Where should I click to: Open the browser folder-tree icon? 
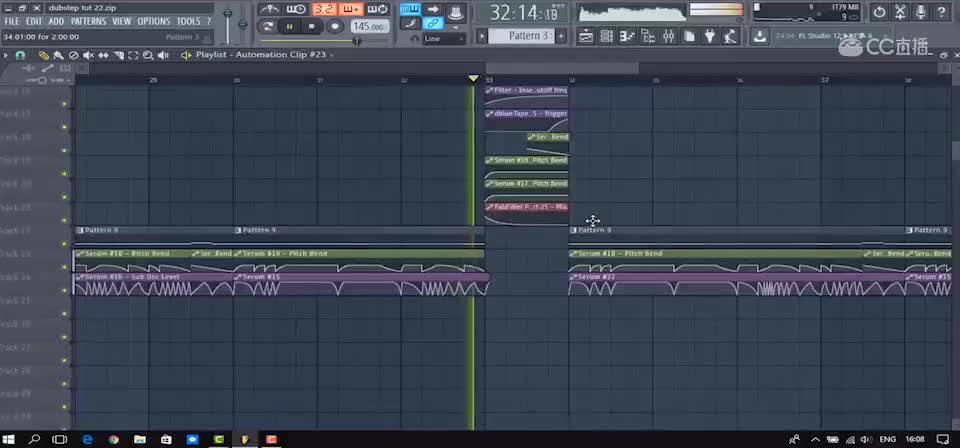648,36
